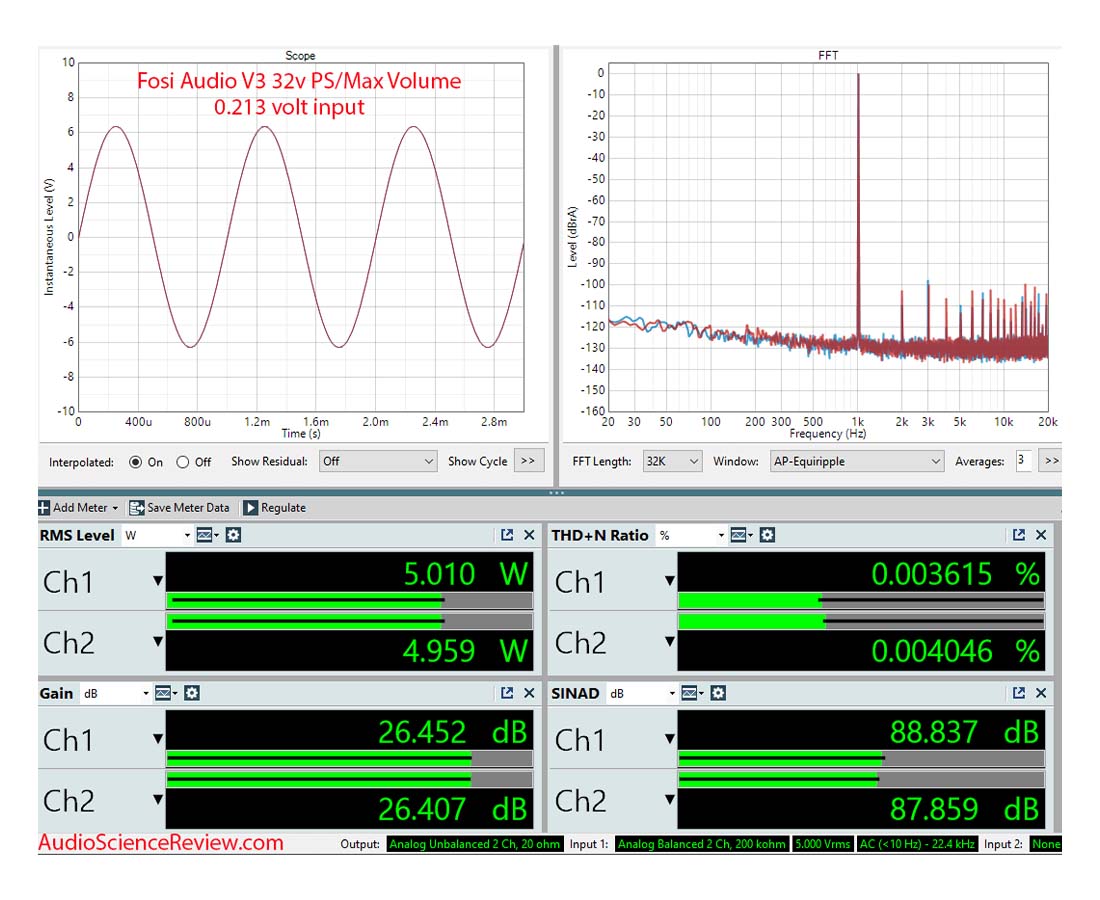Pop out the RMS Level meter
Screen dimensions: 1100x900
pyautogui.click(x=507, y=535)
